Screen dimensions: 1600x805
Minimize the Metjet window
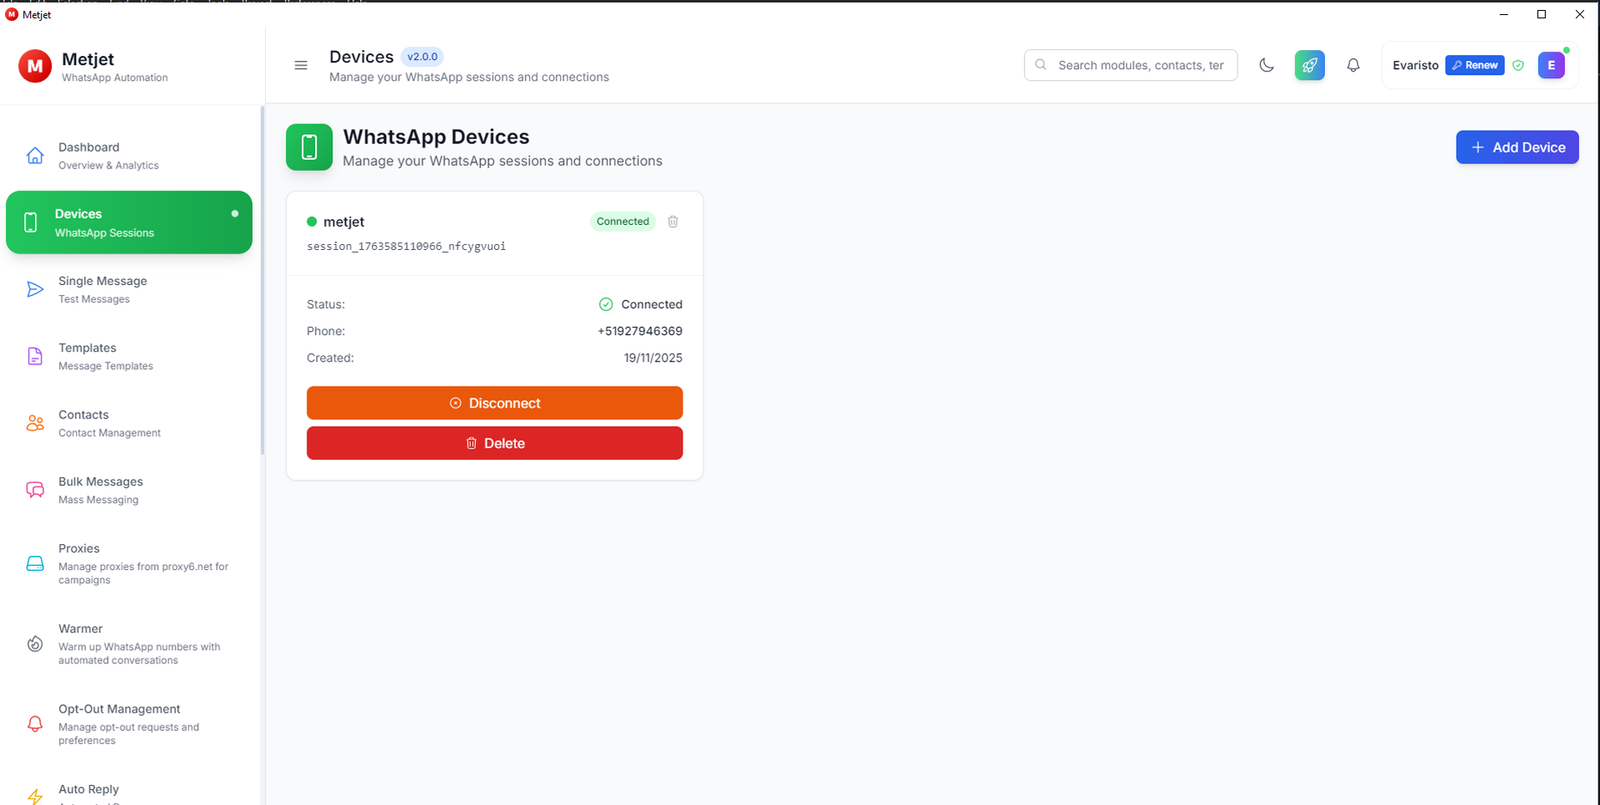(1504, 14)
